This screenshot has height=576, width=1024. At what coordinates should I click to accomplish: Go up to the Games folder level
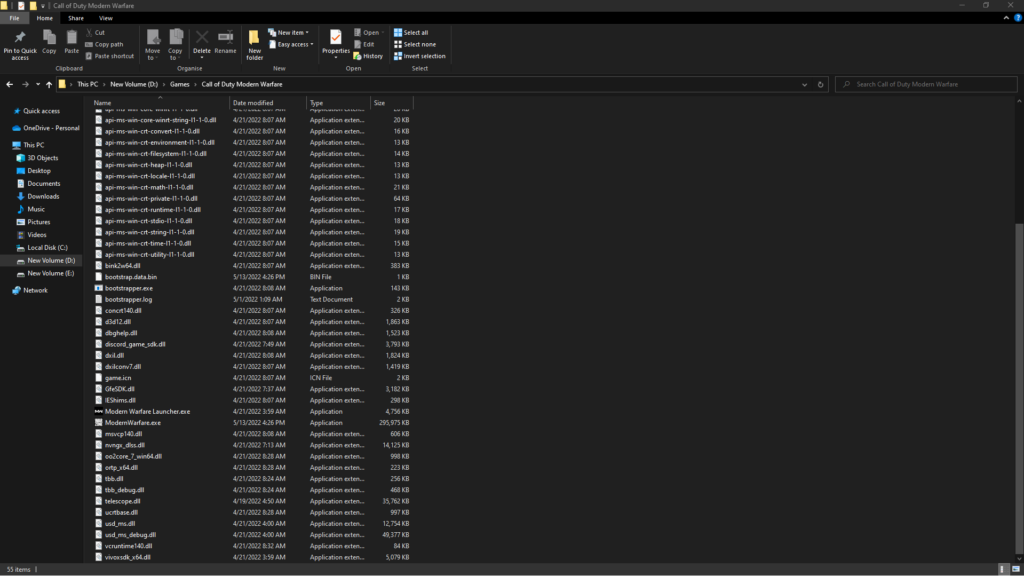pos(49,84)
